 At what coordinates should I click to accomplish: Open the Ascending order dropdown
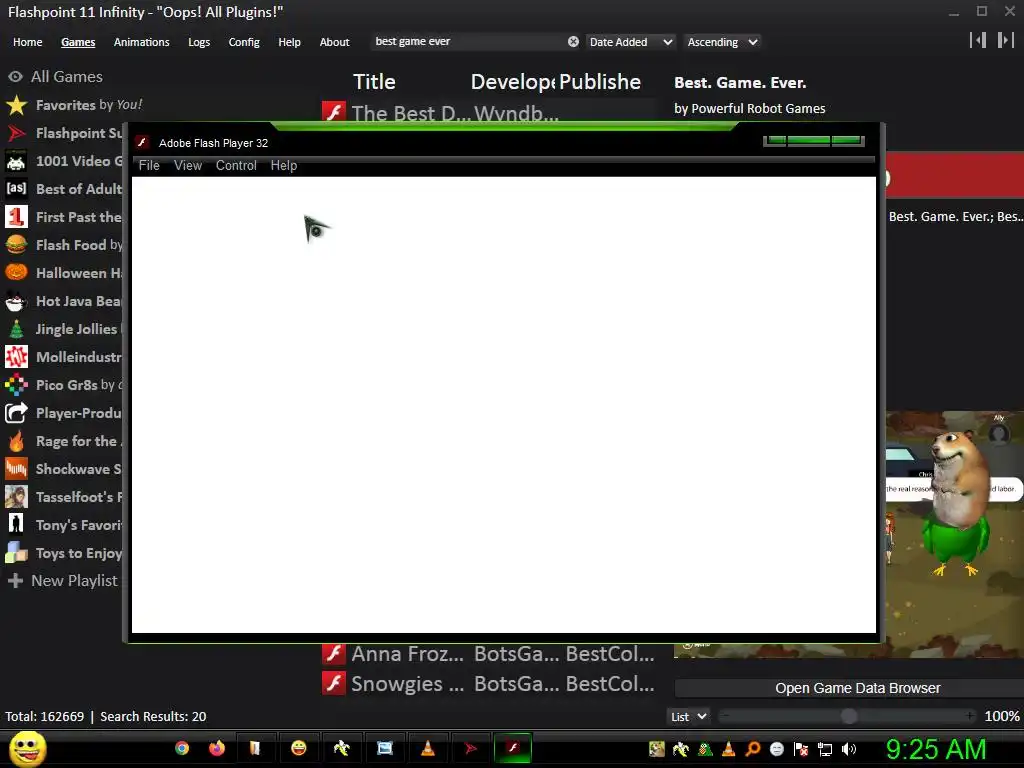pos(722,42)
